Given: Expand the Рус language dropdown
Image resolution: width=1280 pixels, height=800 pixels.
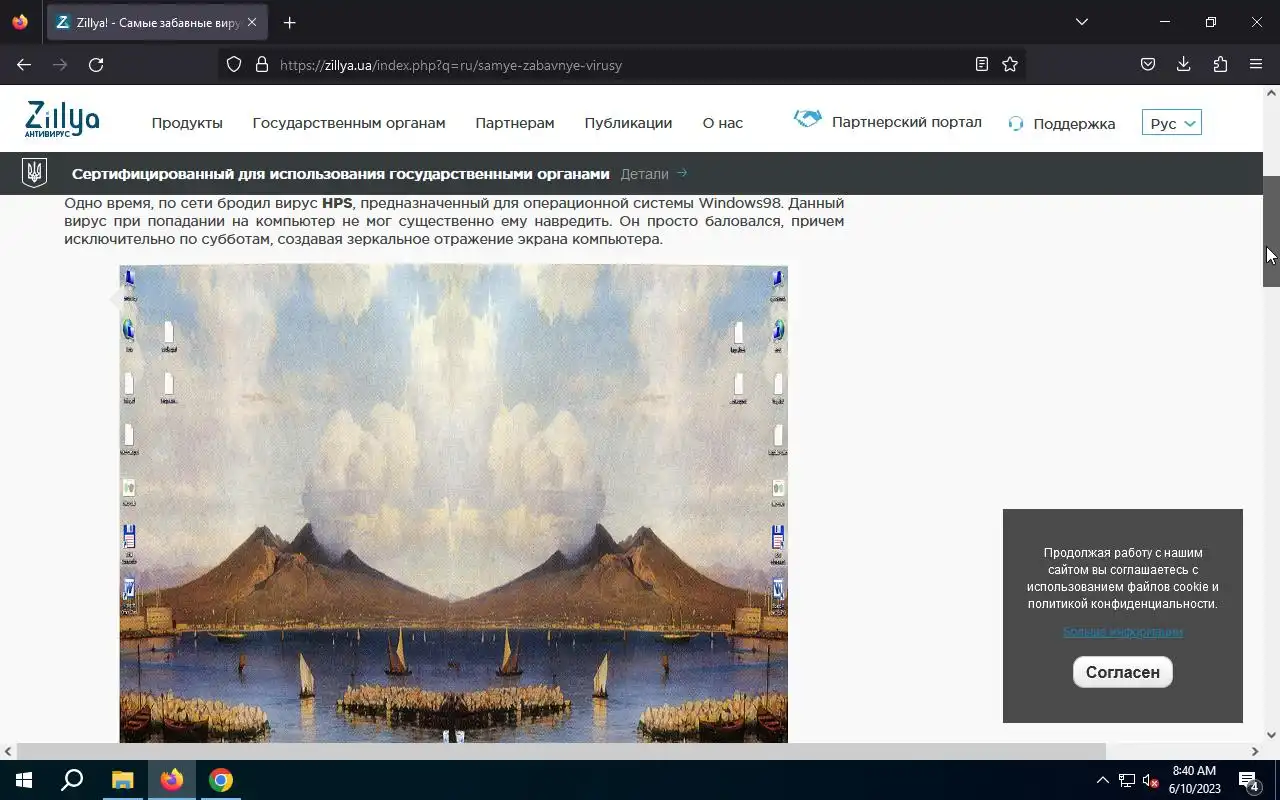Looking at the screenshot, I should 1172,123.
